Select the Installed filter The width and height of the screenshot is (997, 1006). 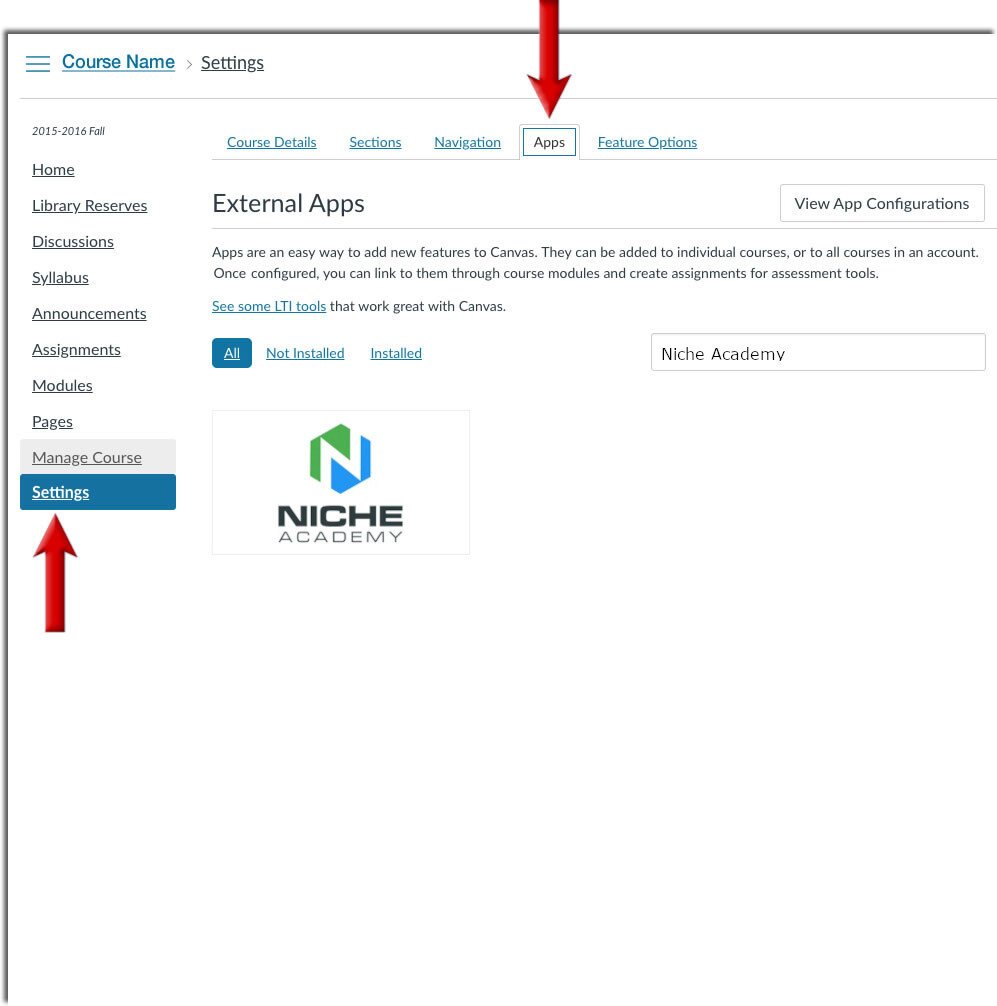tap(395, 352)
